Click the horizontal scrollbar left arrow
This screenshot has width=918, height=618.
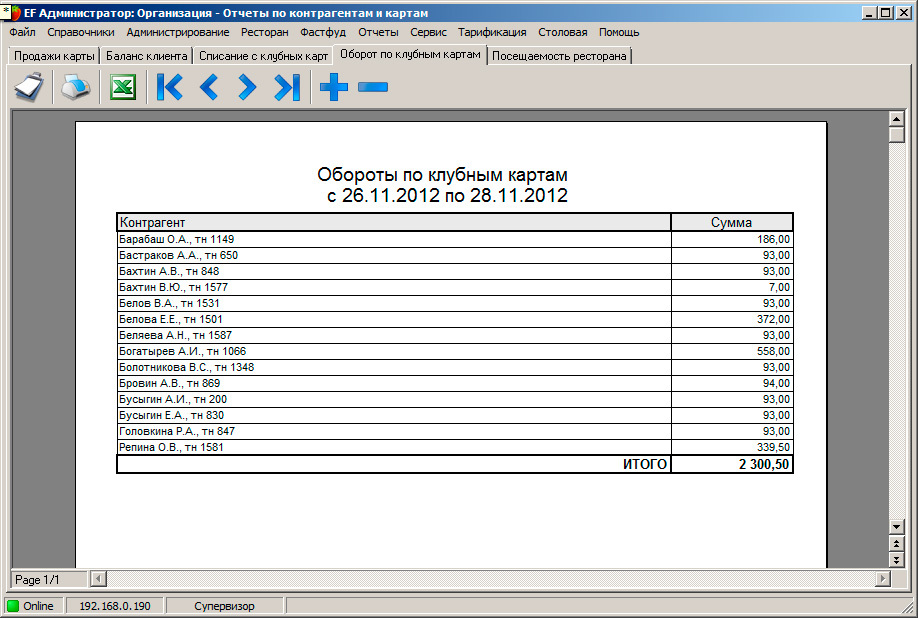[x=98, y=579]
